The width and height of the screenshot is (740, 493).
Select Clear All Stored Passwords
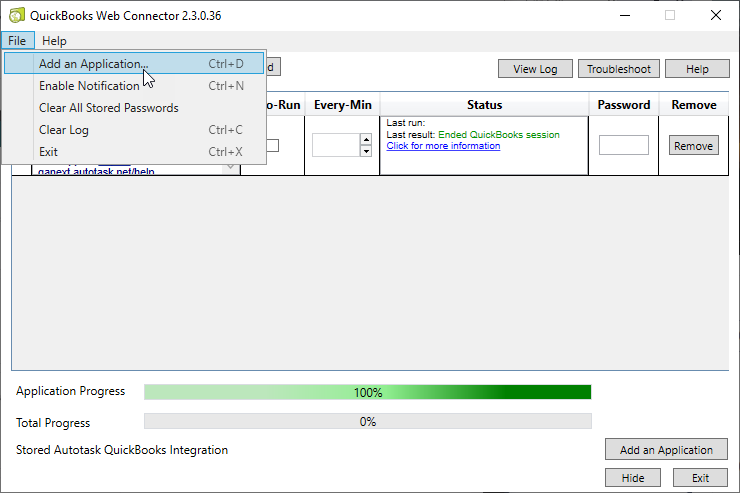(x=108, y=108)
